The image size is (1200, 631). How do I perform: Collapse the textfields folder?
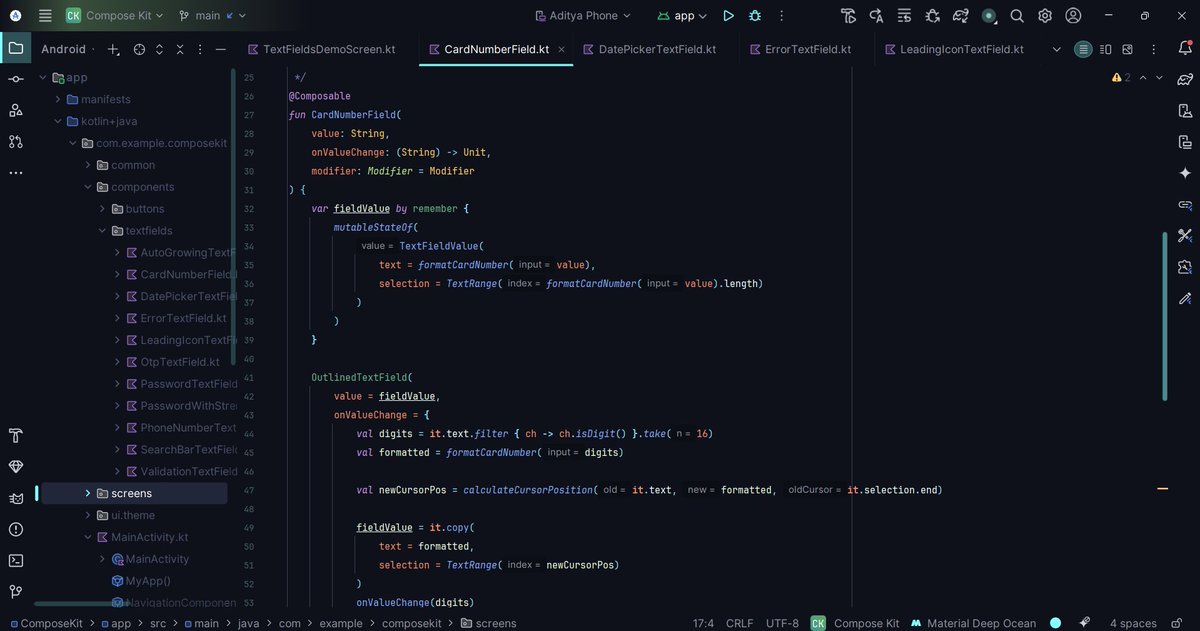[x=102, y=231]
